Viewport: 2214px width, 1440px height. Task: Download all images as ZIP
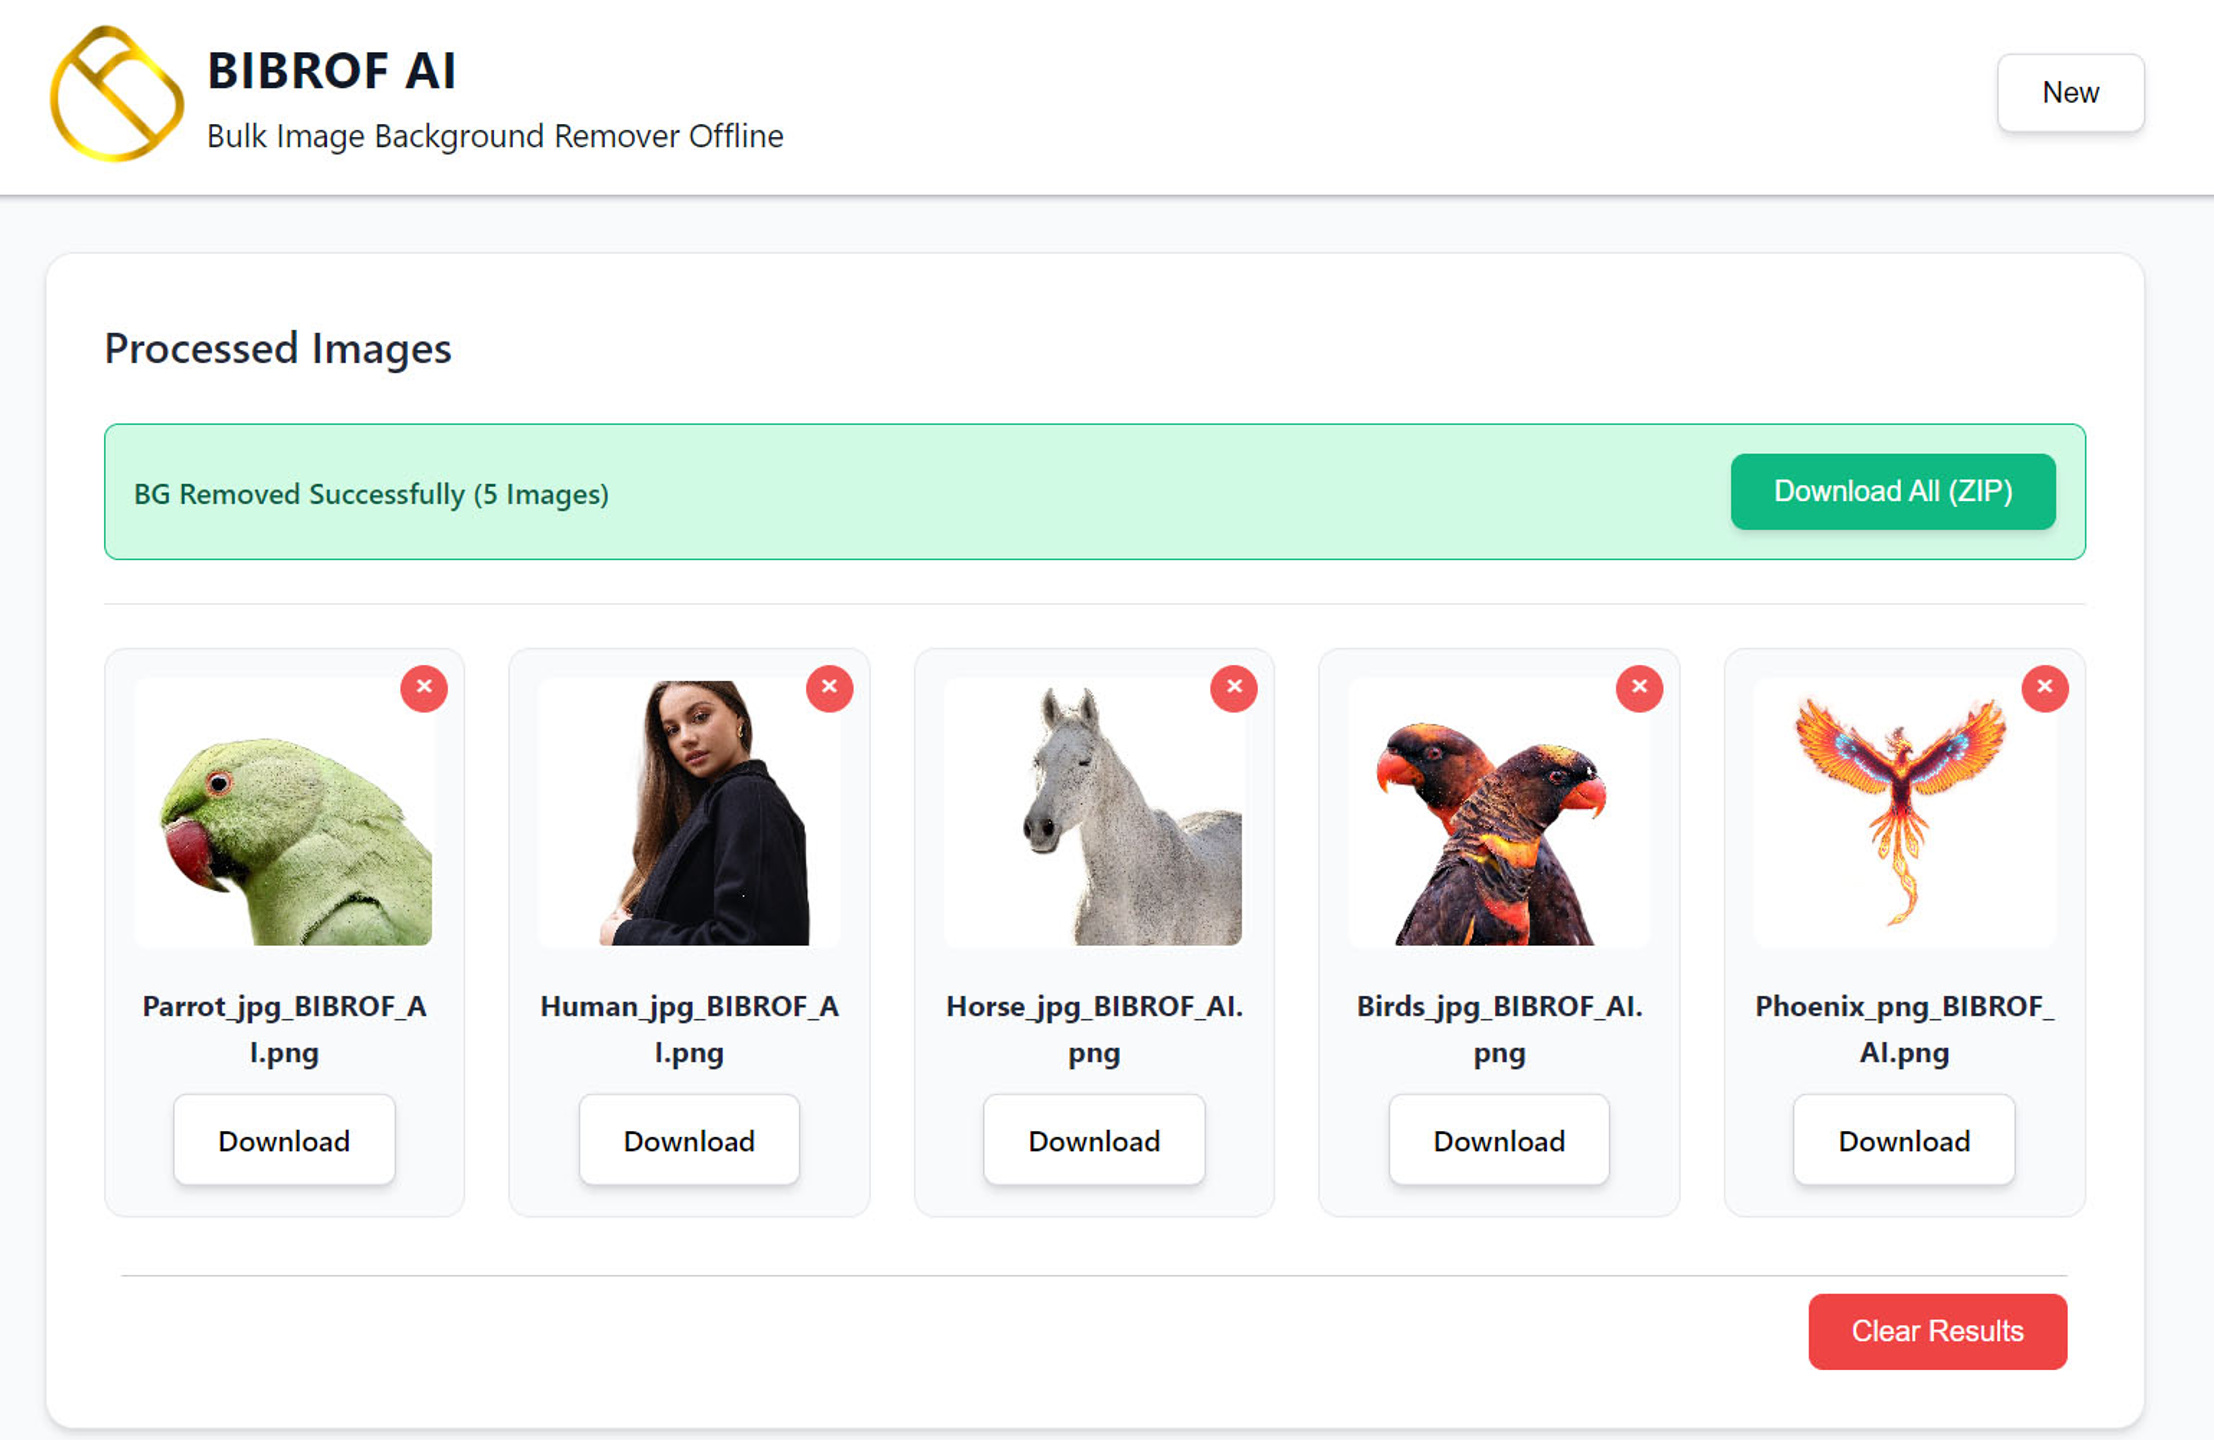point(1893,492)
